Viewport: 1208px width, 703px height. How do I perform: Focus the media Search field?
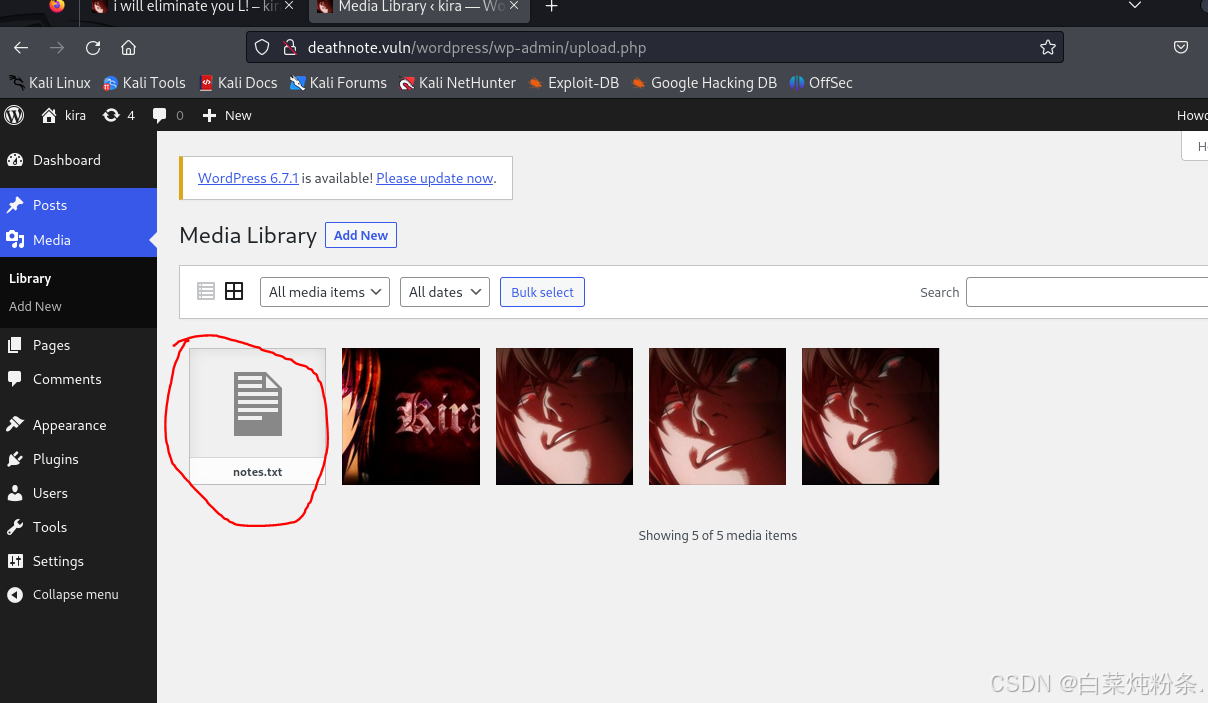tap(1087, 292)
